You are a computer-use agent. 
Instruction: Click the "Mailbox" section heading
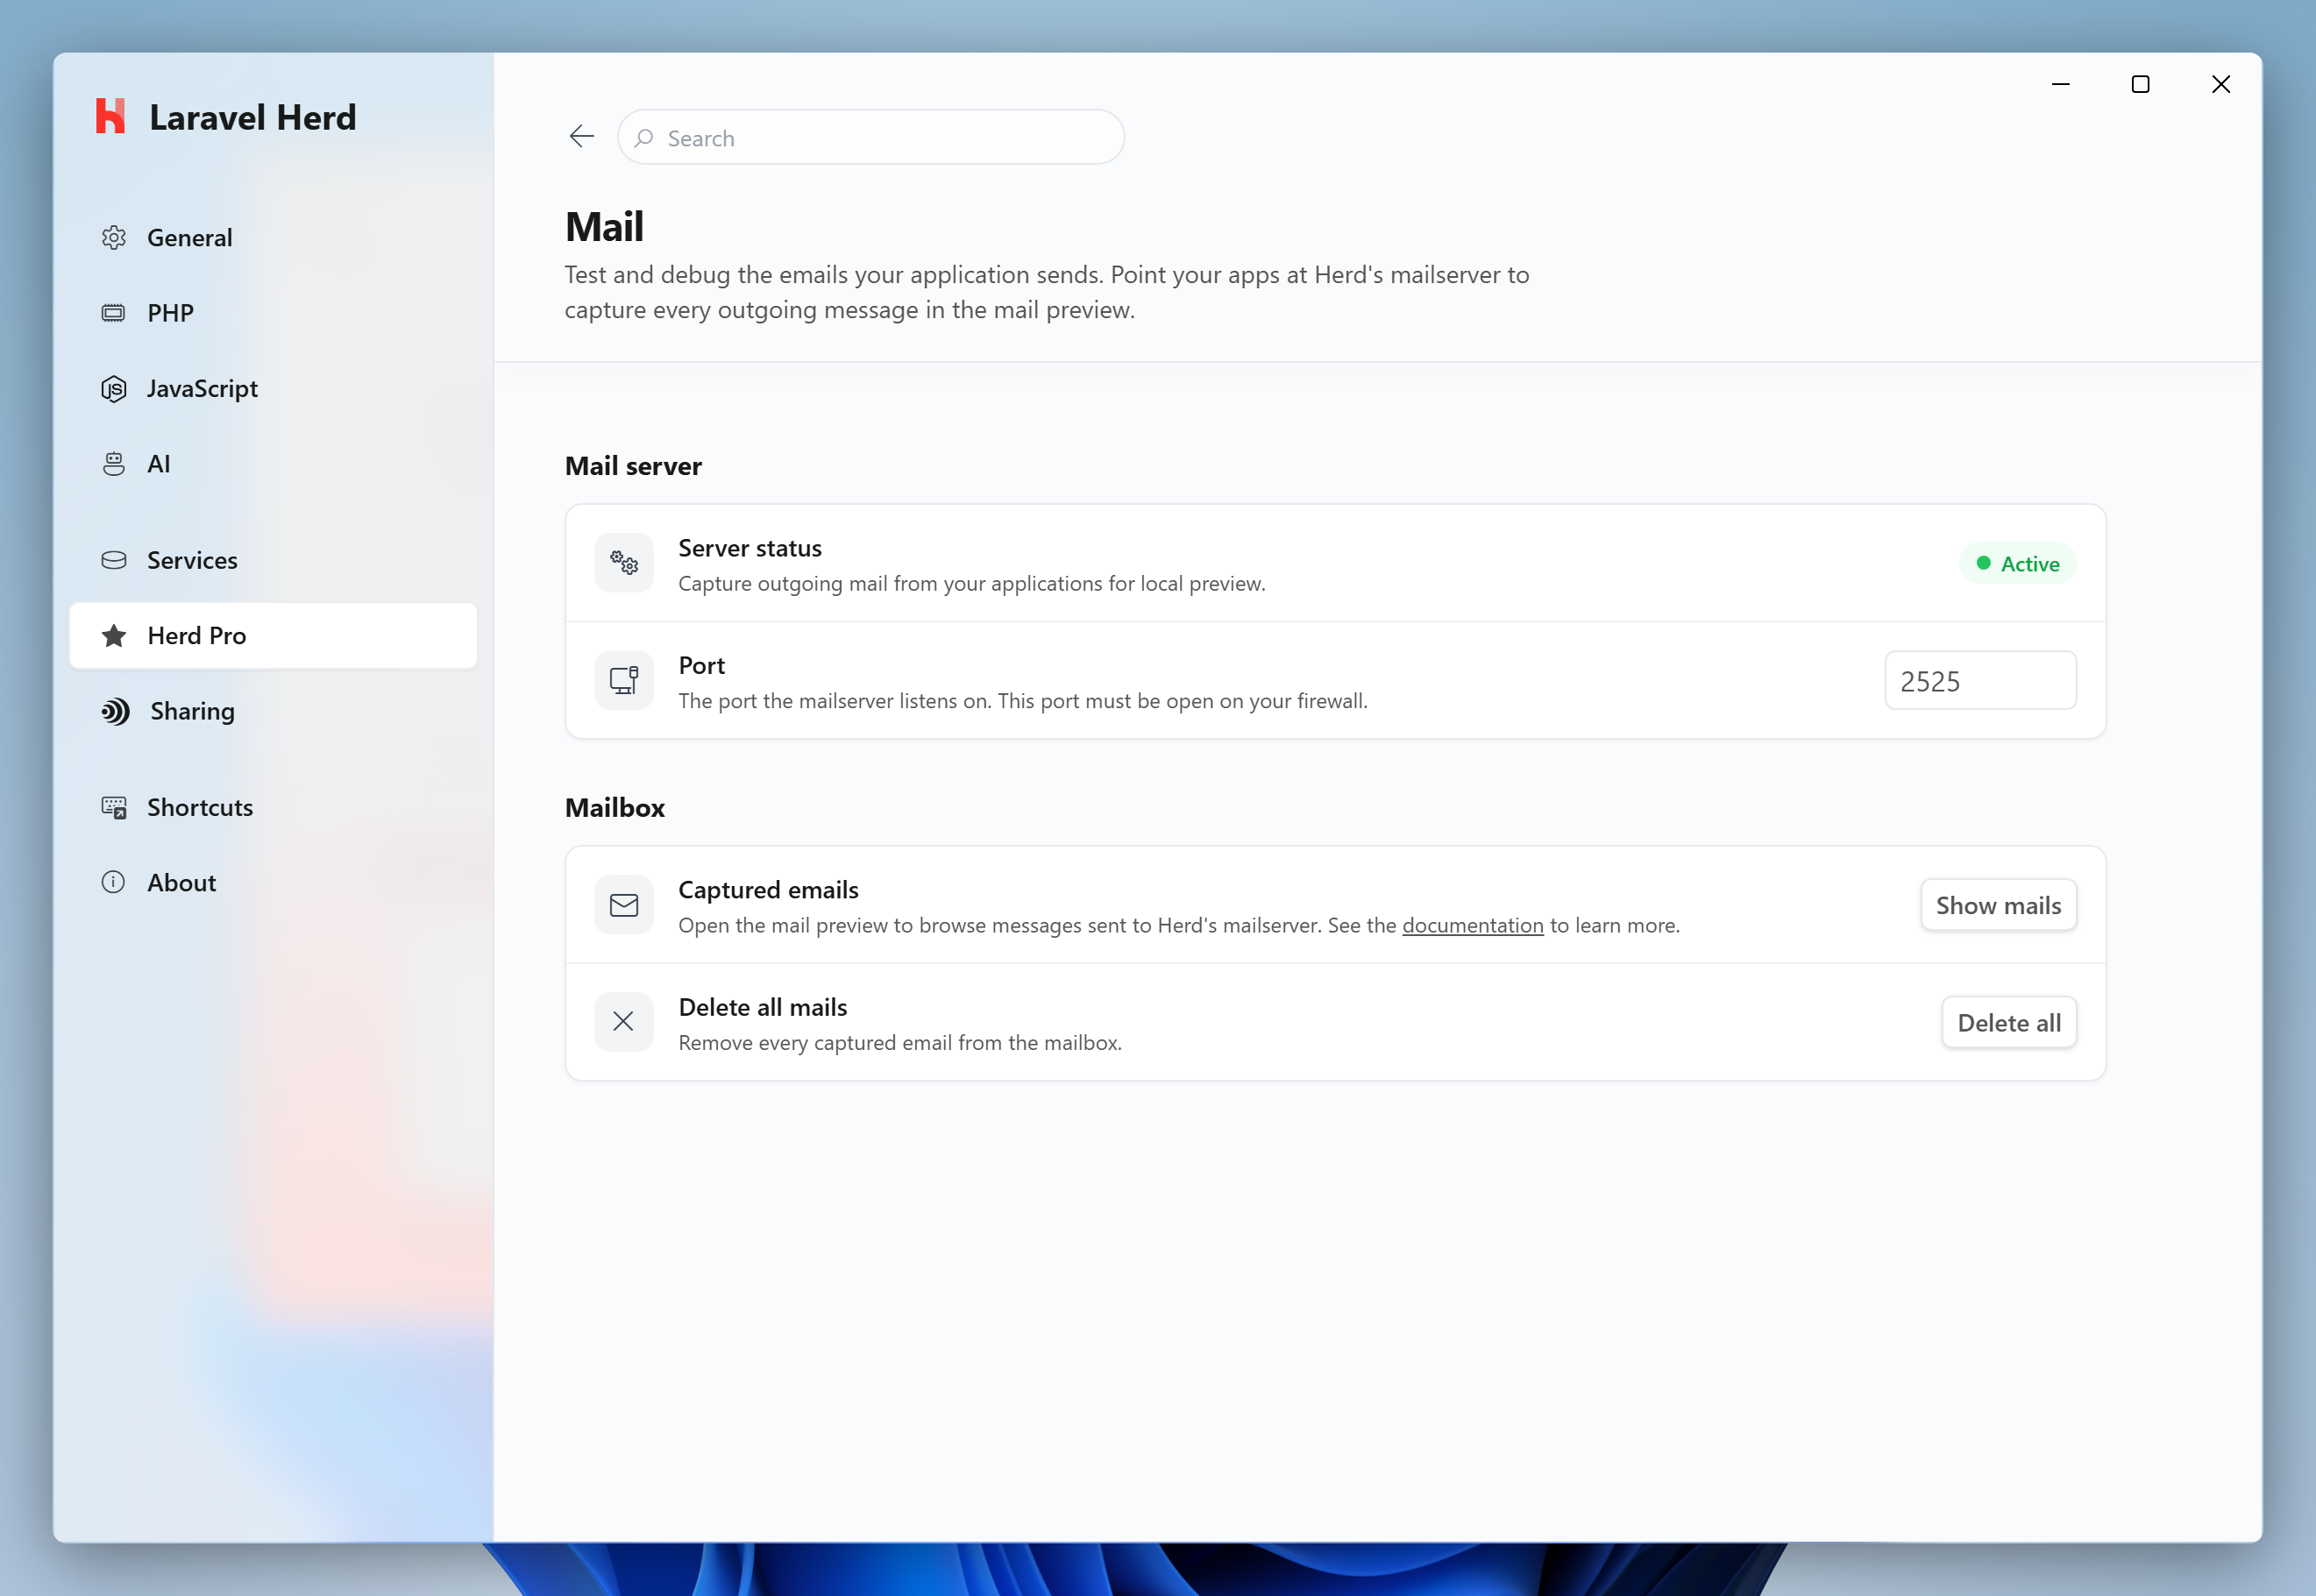[x=615, y=807]
